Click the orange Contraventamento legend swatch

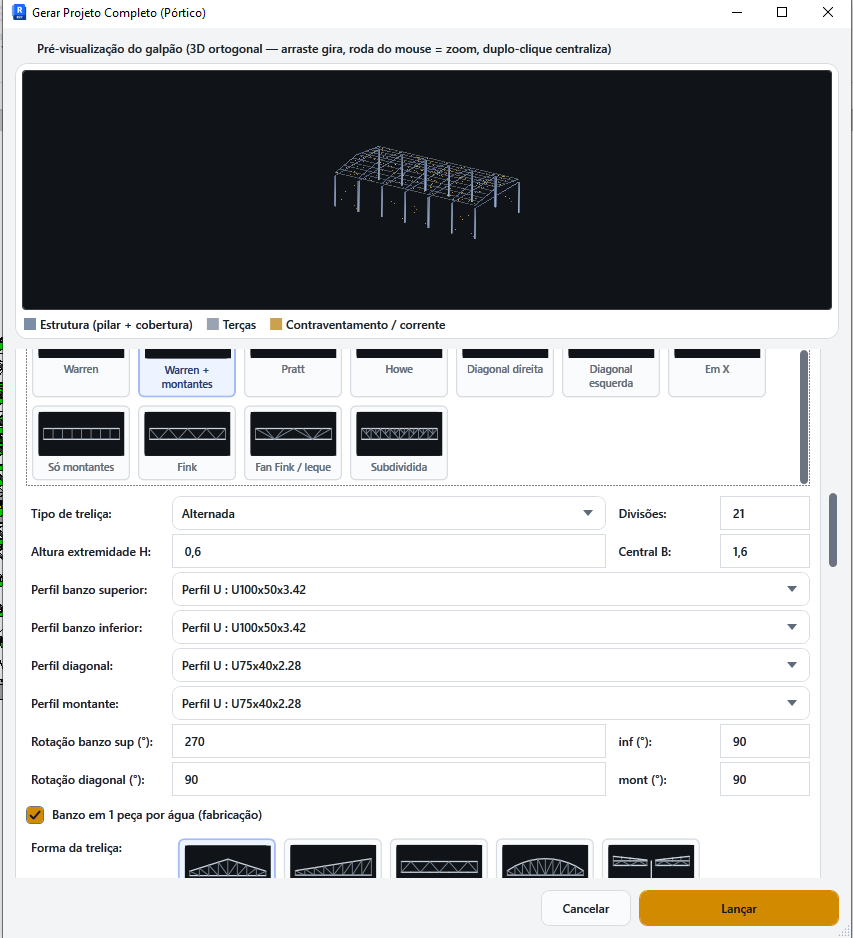click(x=276, y=324)
